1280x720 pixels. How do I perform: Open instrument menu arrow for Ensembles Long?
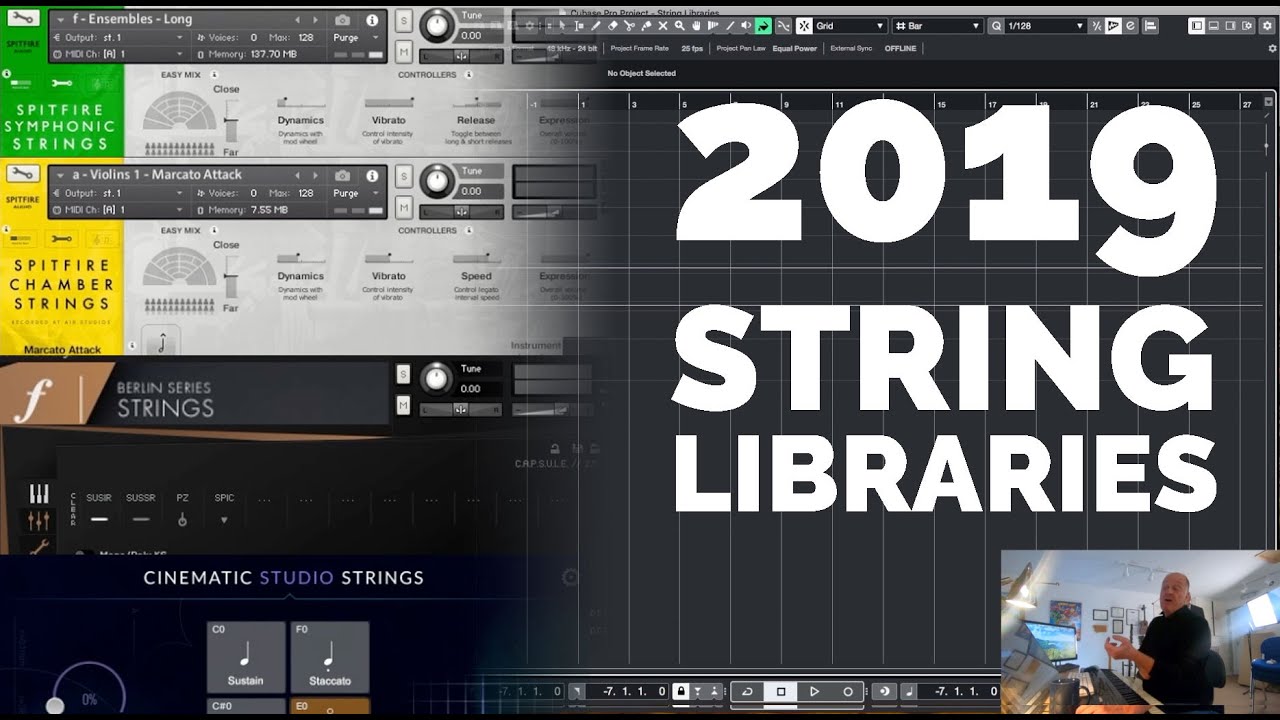pos(61,19)
